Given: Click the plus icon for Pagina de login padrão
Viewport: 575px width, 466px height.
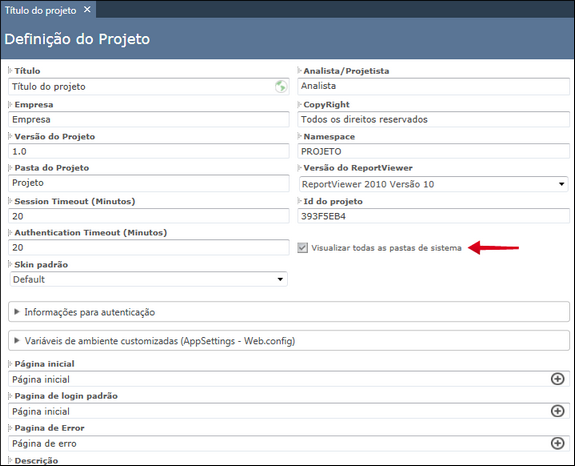Looking at the screenshot, I should (x=557, y=411).
